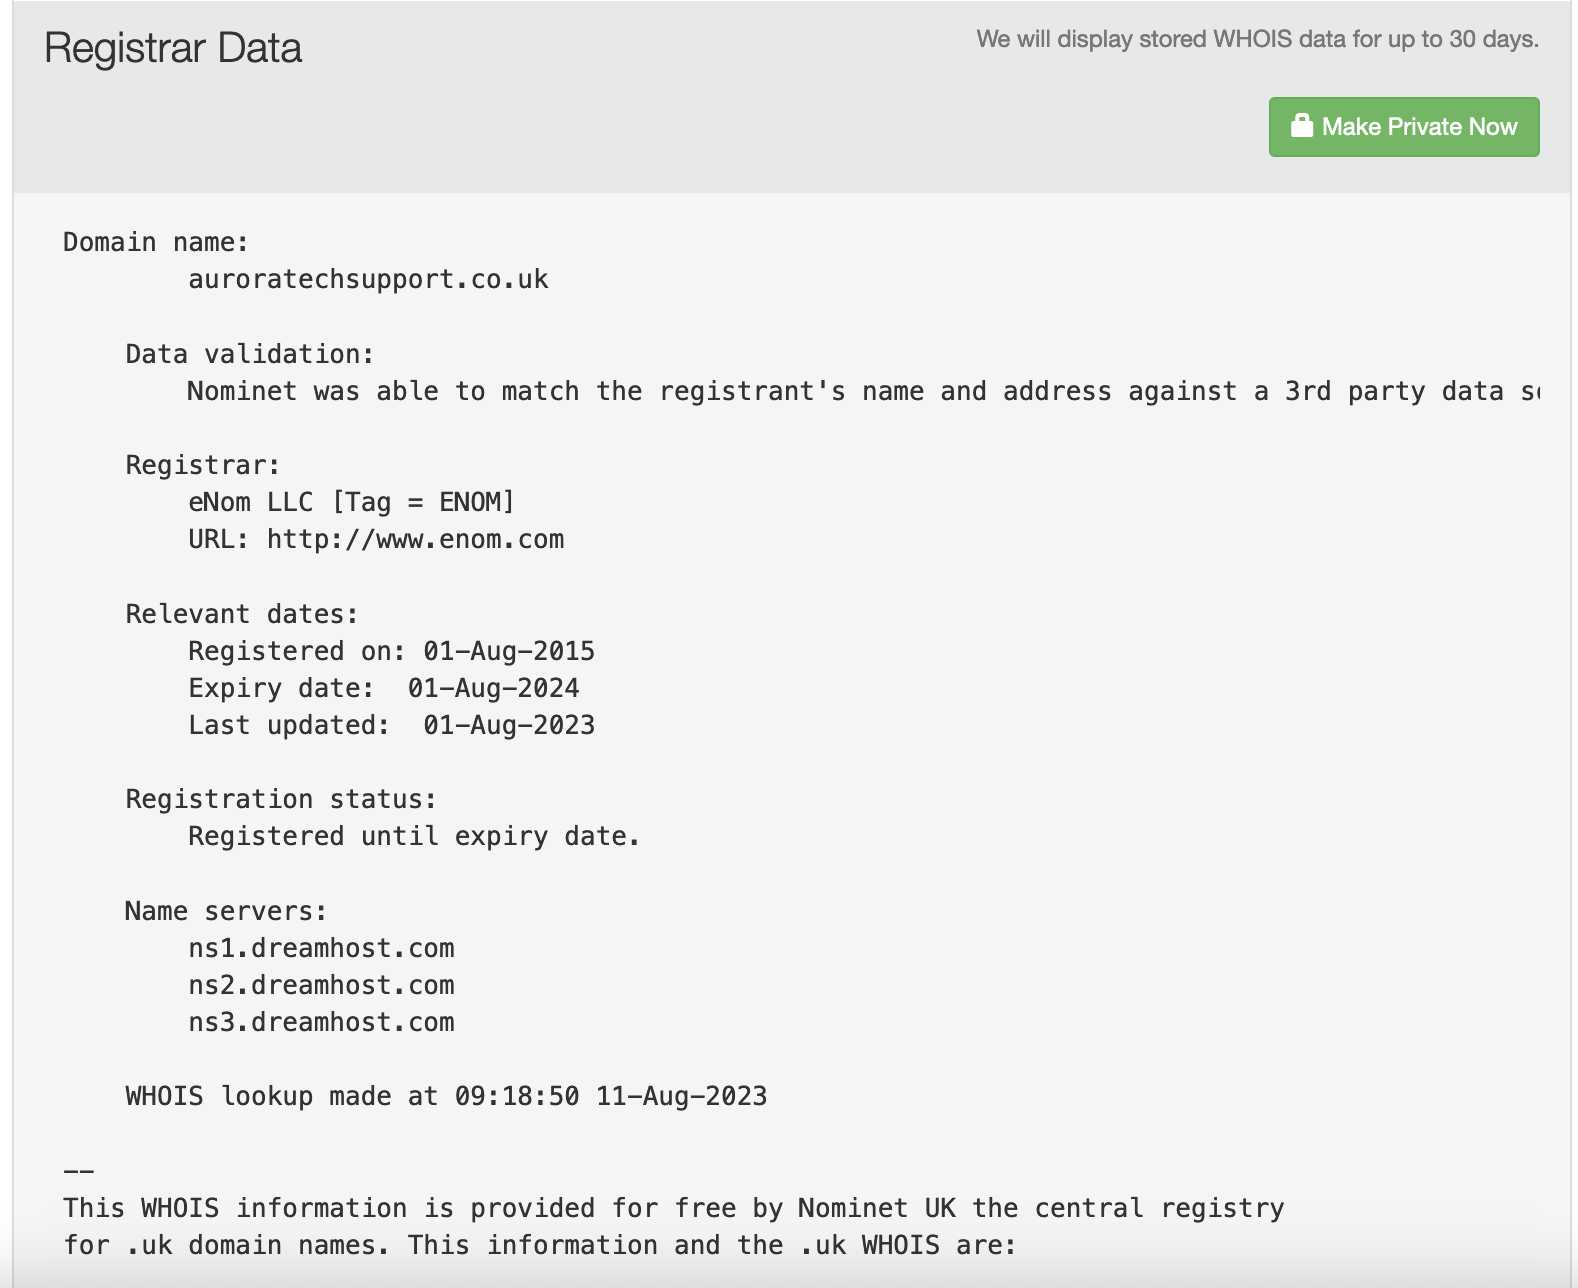
Task: Click the 'Registered until expiry date.' status
Action: pyautogui.click(x=414, y=836)
